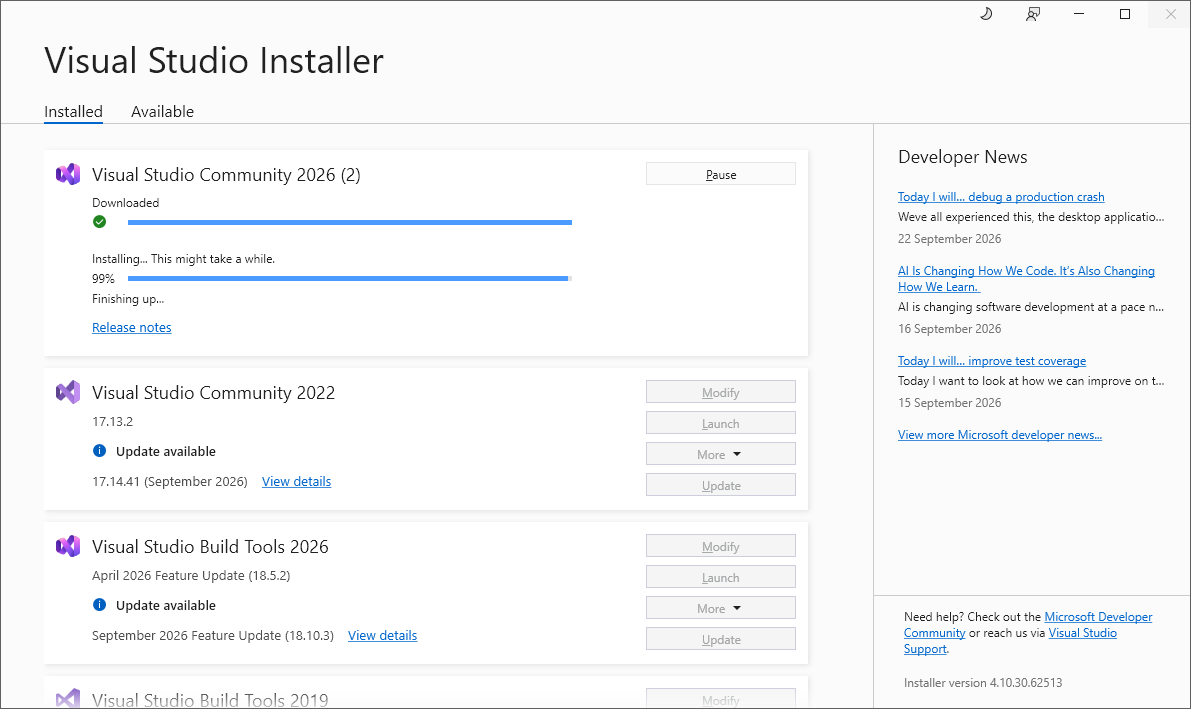Image resolution: width=1191 pixels, height=709 pixels.
Task: Click the '22 September 2026' date
Action: point(949,239)
